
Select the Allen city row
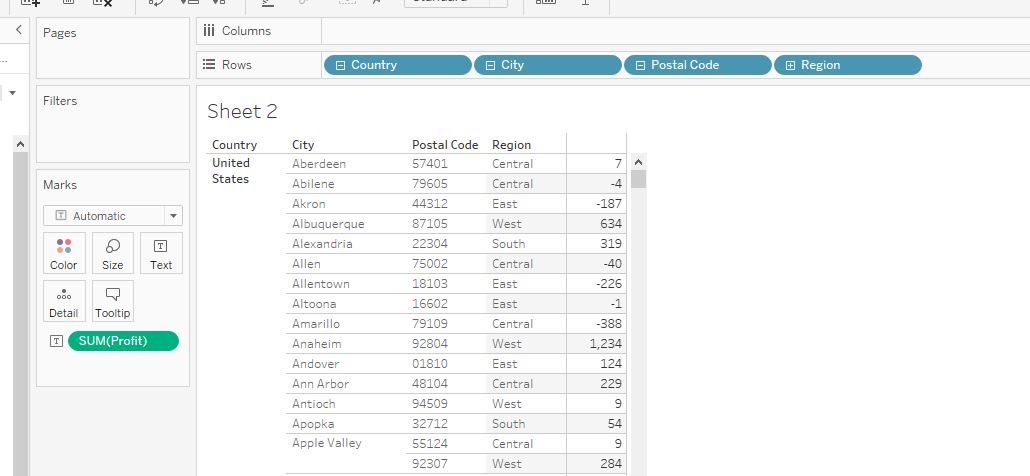[306, 264]
